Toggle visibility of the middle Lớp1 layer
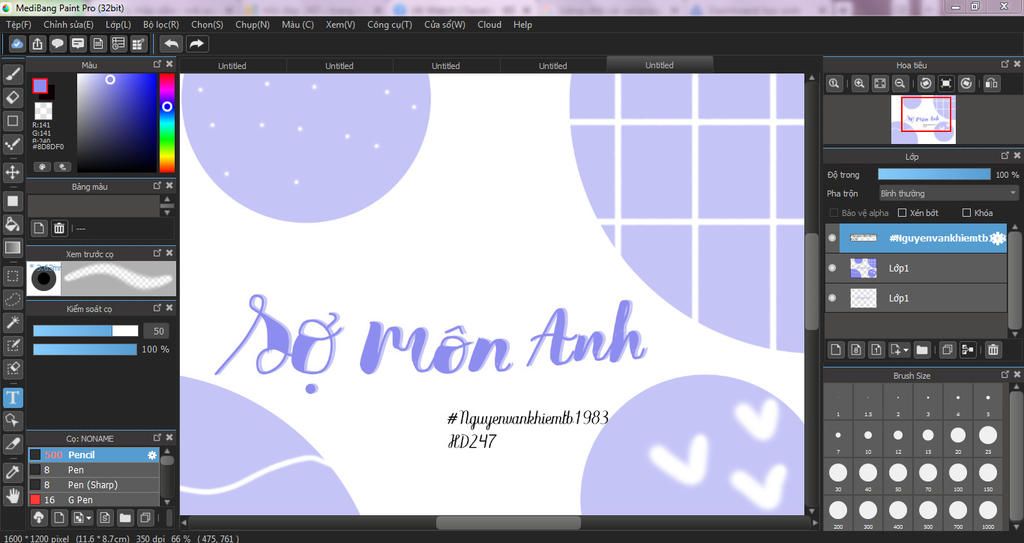Screen dimensions: 1024x543 click(832, 268)
